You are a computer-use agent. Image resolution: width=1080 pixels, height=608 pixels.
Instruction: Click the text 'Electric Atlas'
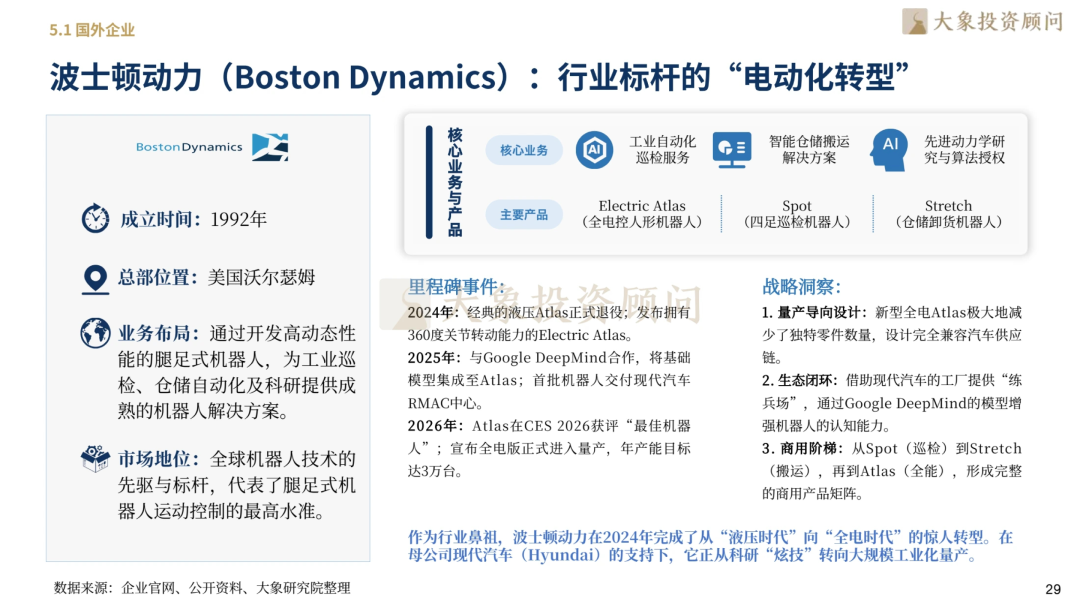(x=642, y=206)
